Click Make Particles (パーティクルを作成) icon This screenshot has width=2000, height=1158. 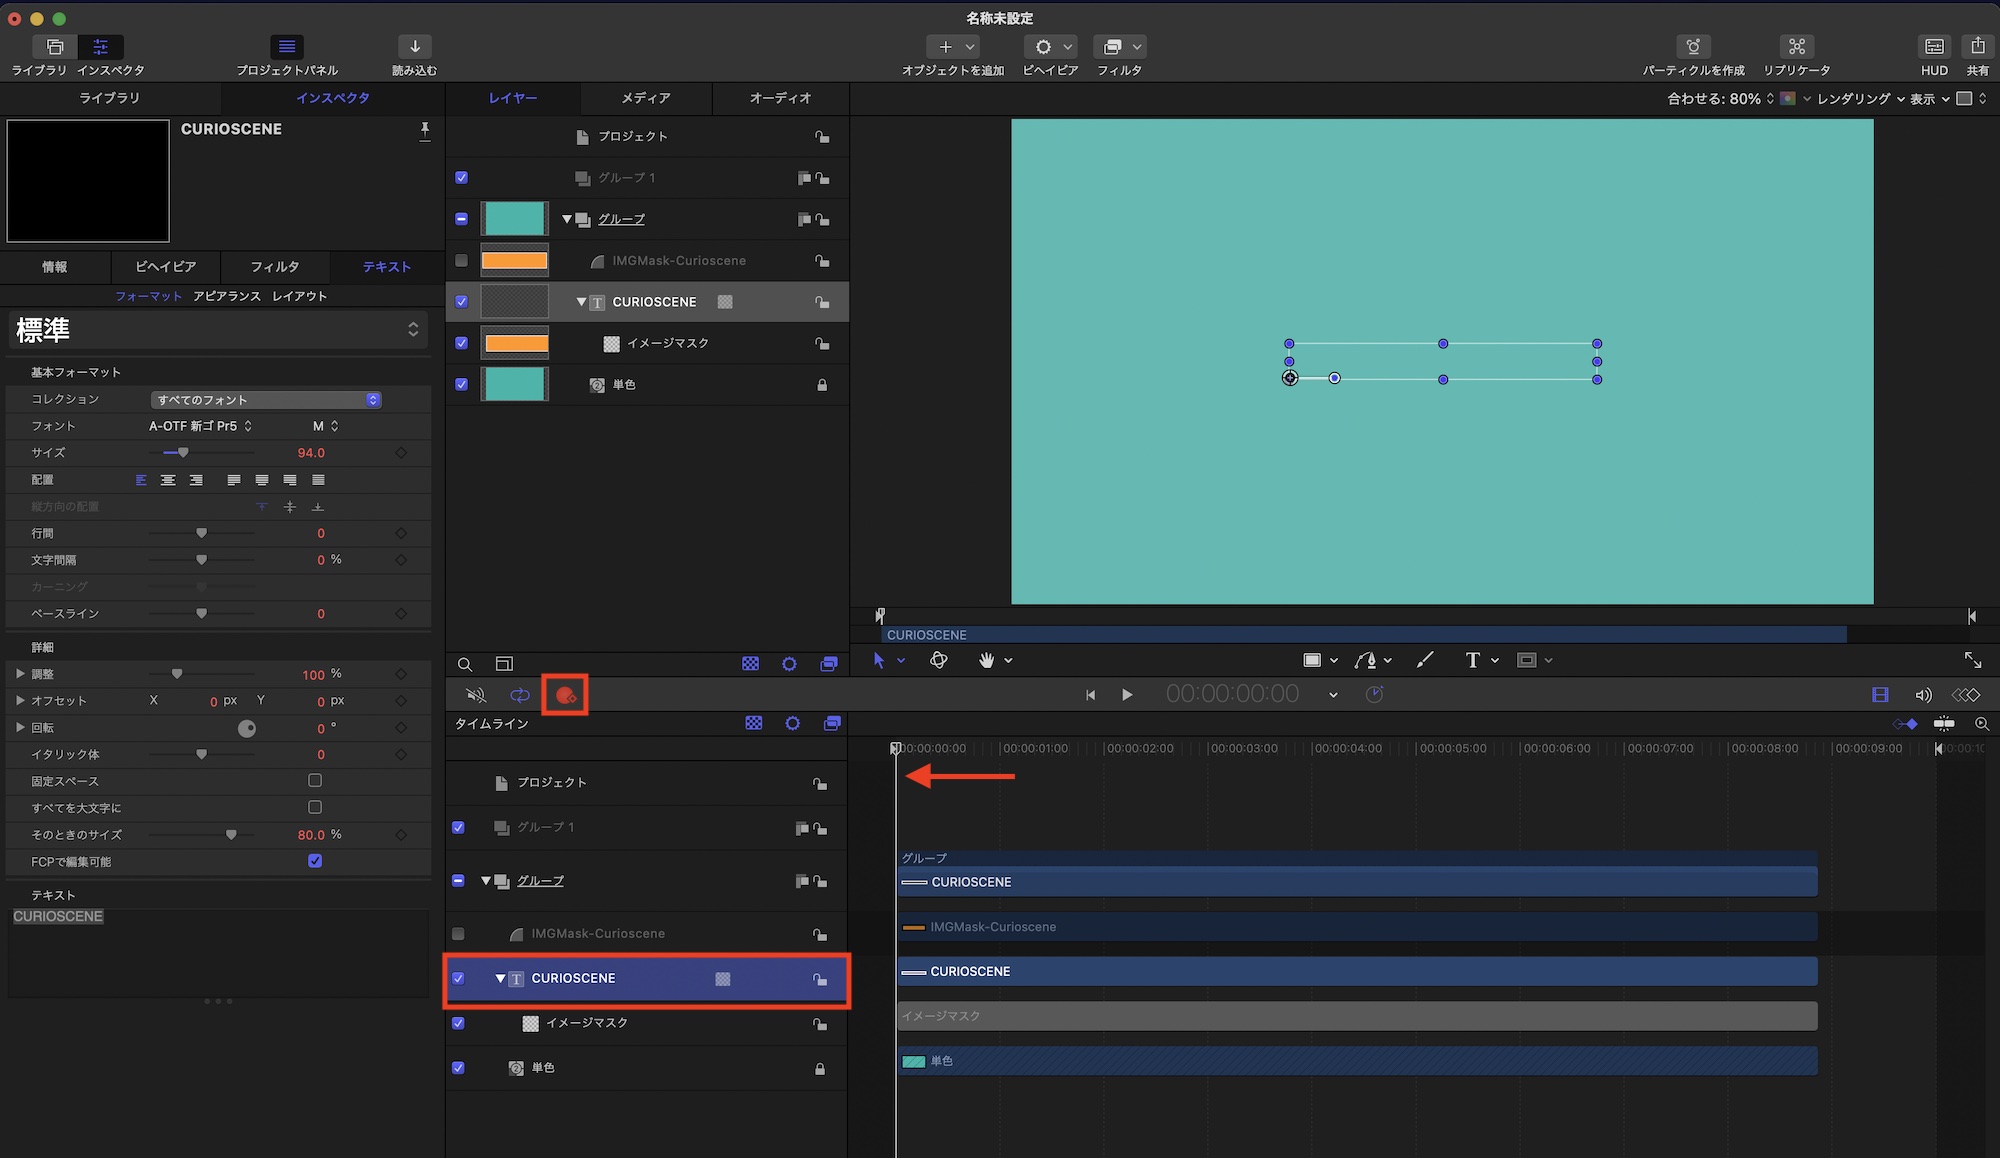click(1692, 47)
